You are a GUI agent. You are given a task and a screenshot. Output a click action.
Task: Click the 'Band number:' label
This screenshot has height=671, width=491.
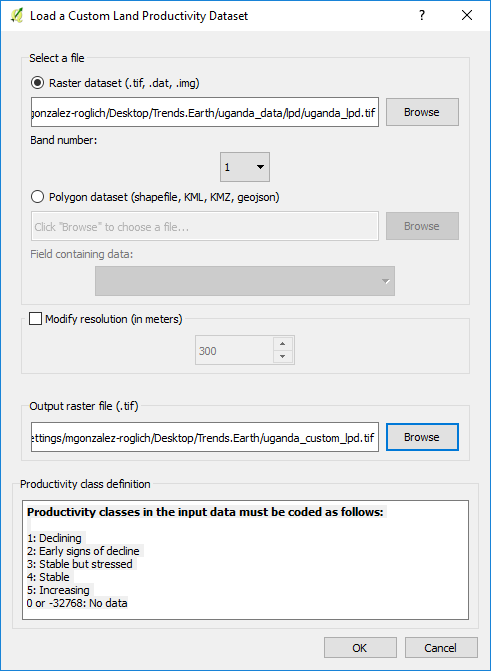coord(64,140)
